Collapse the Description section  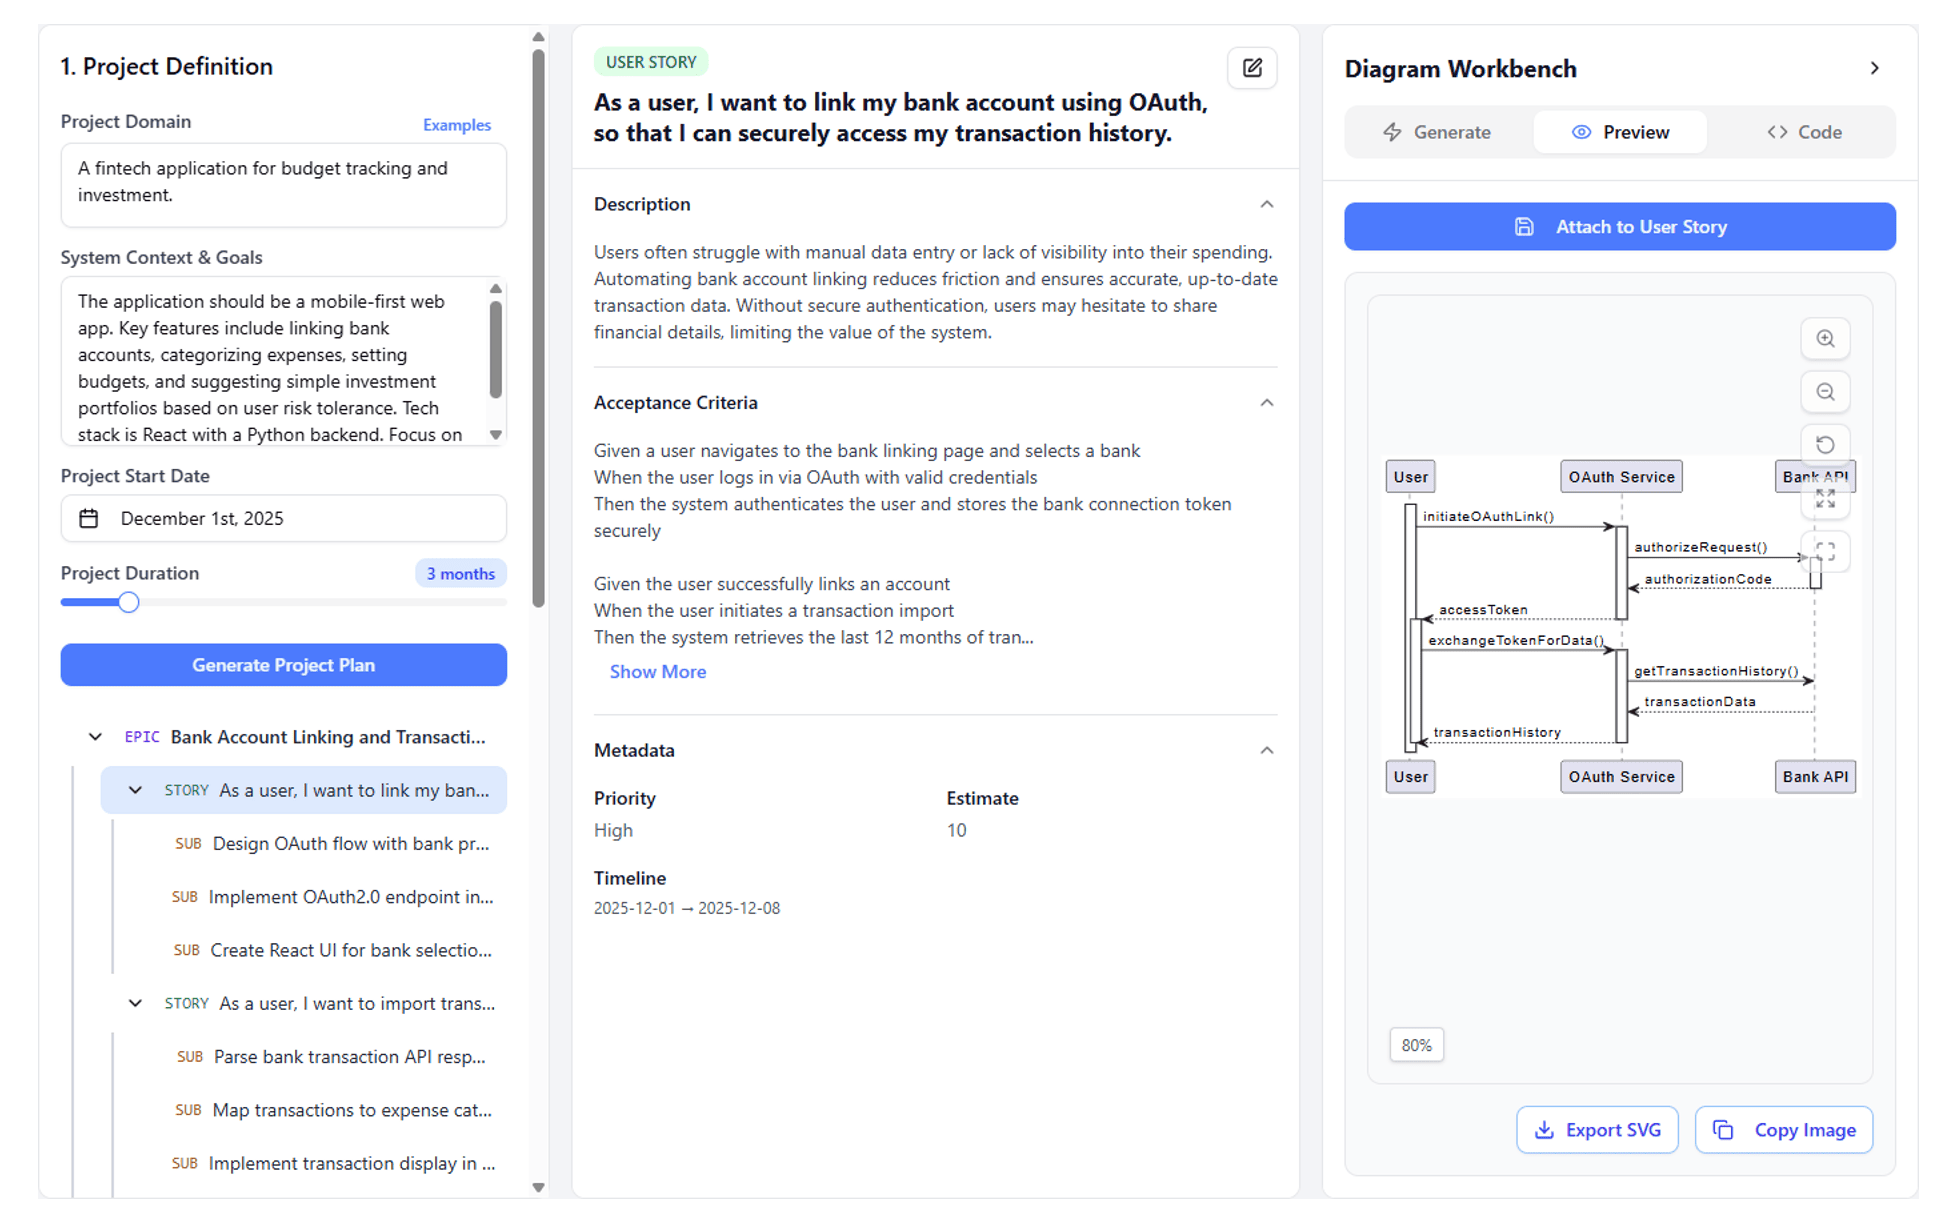(x=1266, y=204)
